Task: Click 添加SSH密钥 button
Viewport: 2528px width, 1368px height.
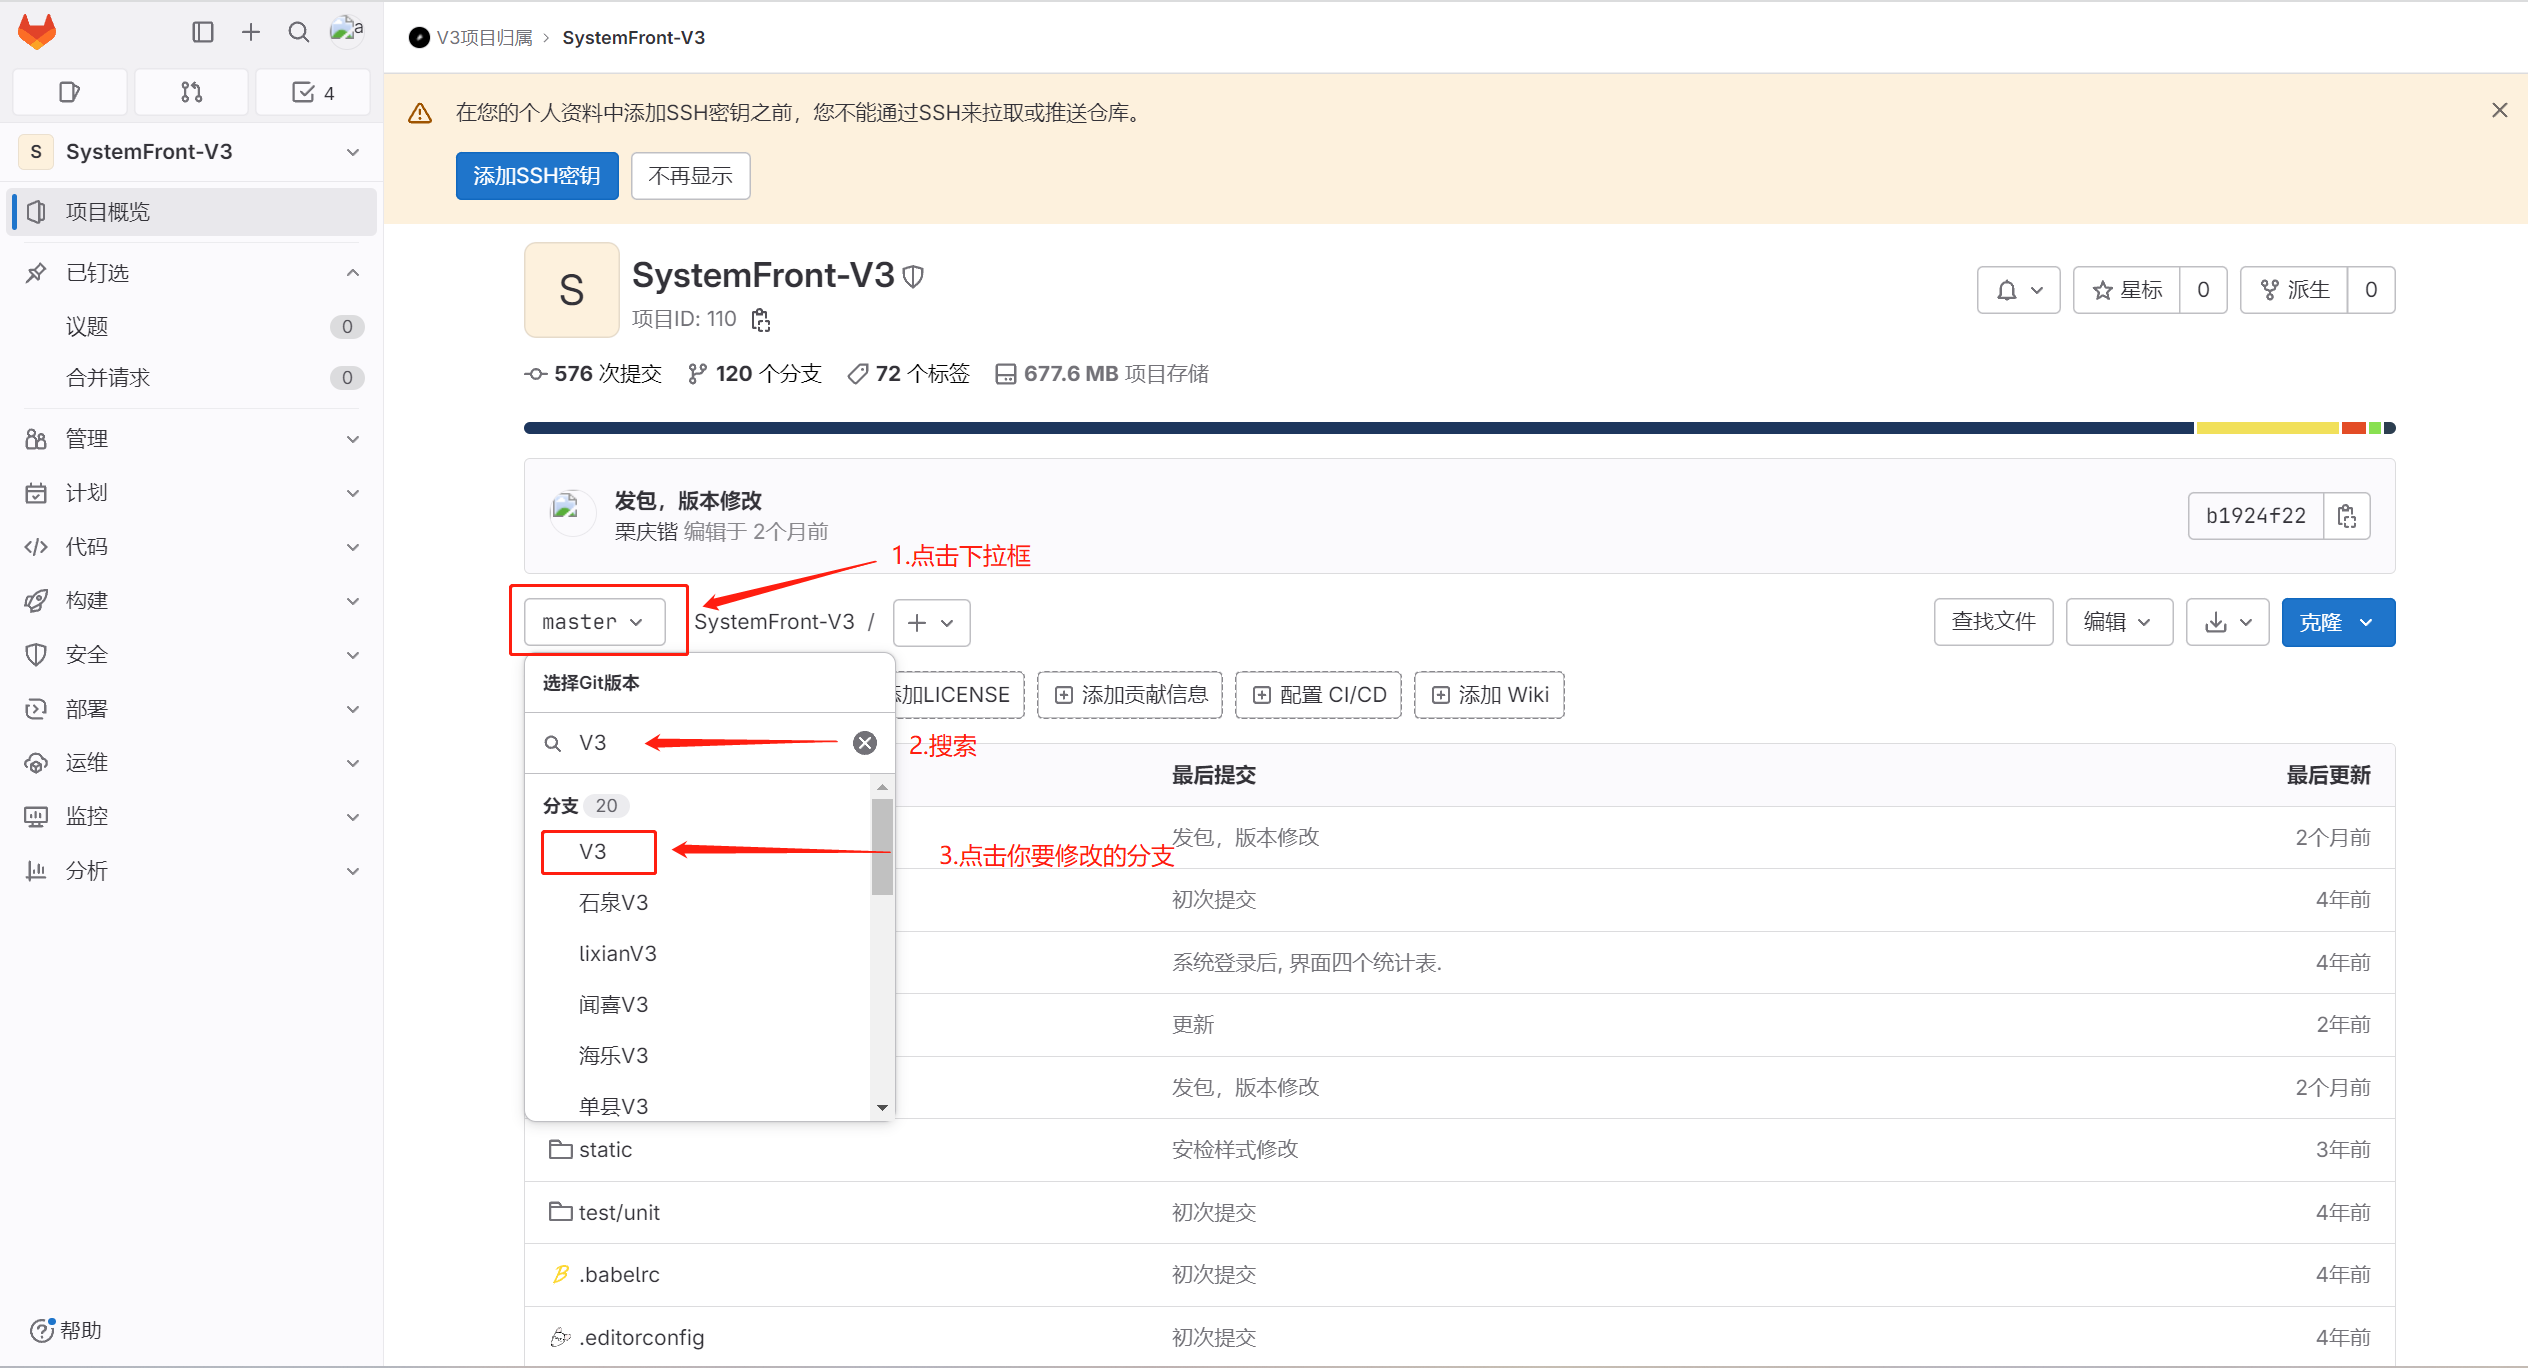Action: tap(537, 176)
